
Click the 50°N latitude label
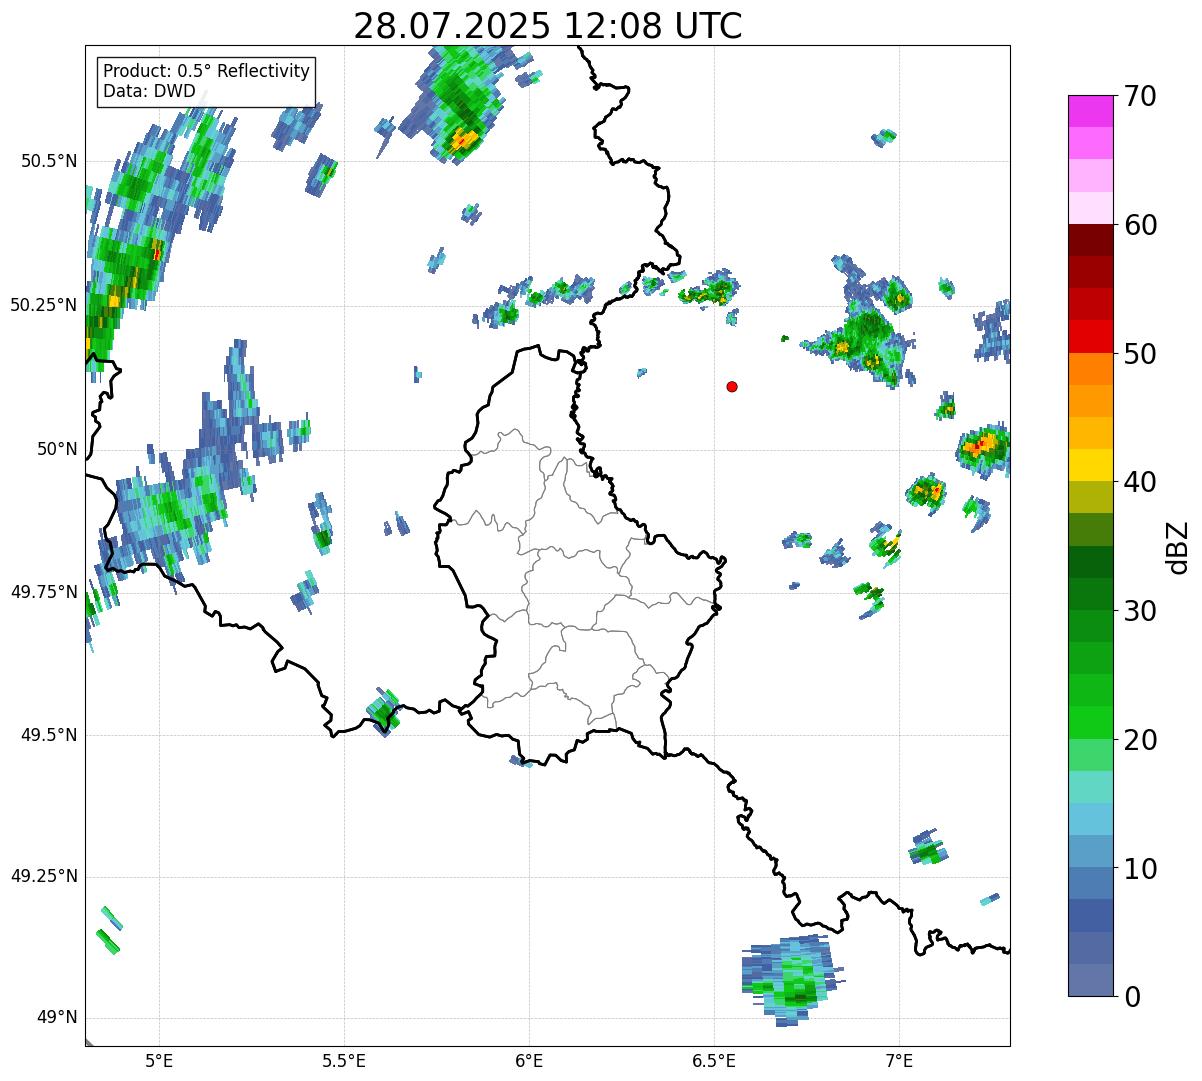(57, 449)
